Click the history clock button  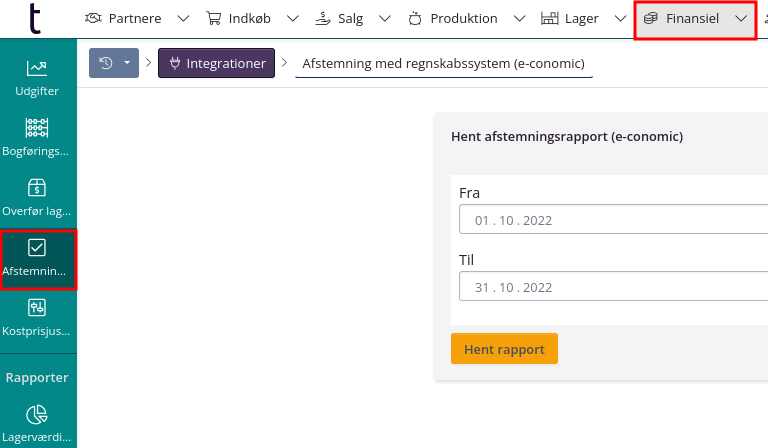[106, 63]
